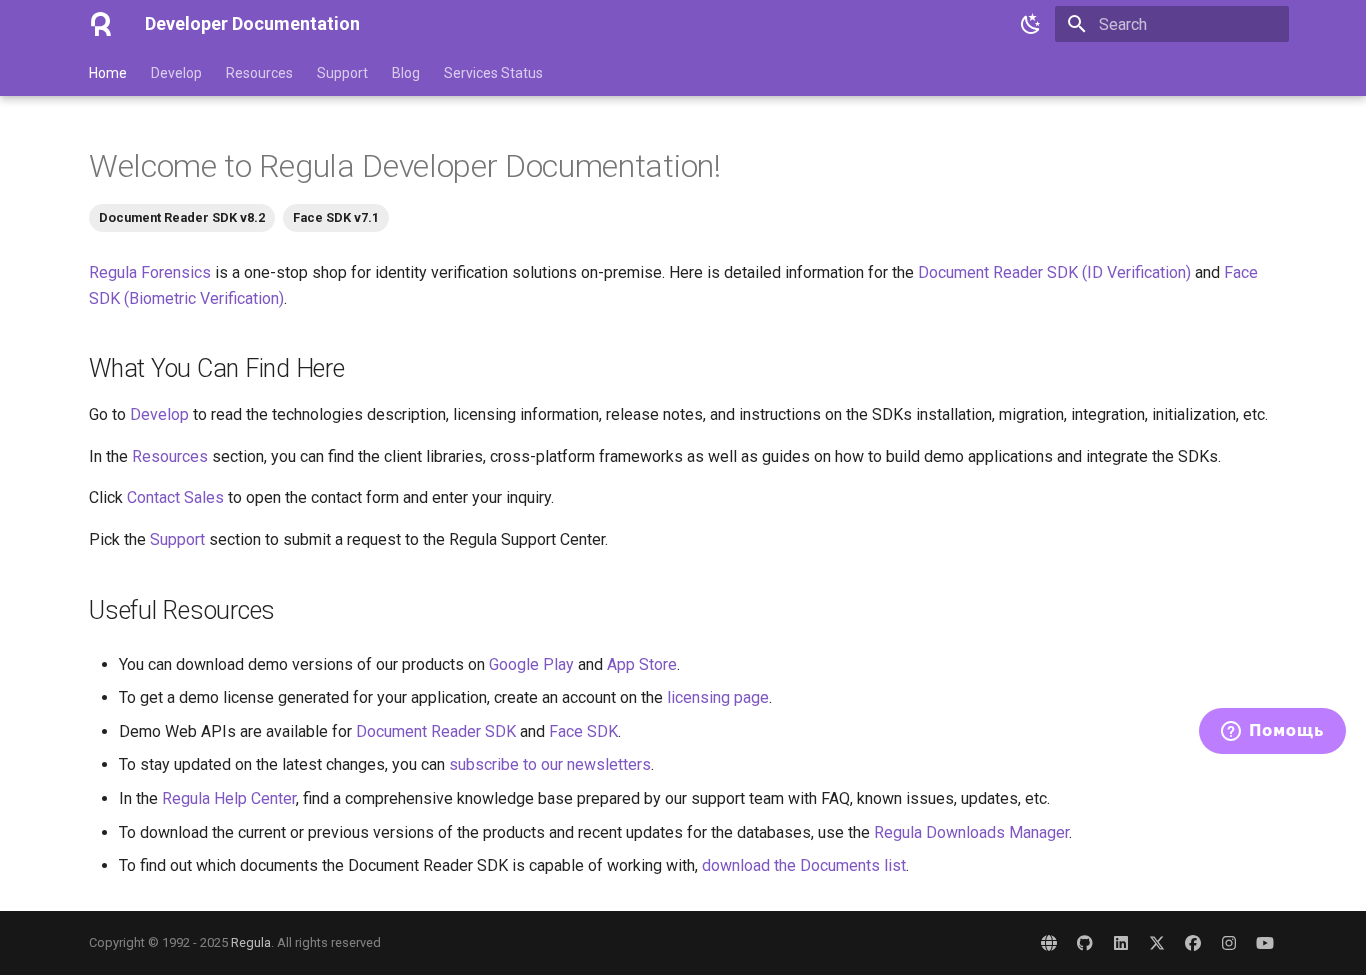The height and width of the screenshot is (975, 1366).
Task: Focus the Search input field
Action: [x=1172, y=24]
